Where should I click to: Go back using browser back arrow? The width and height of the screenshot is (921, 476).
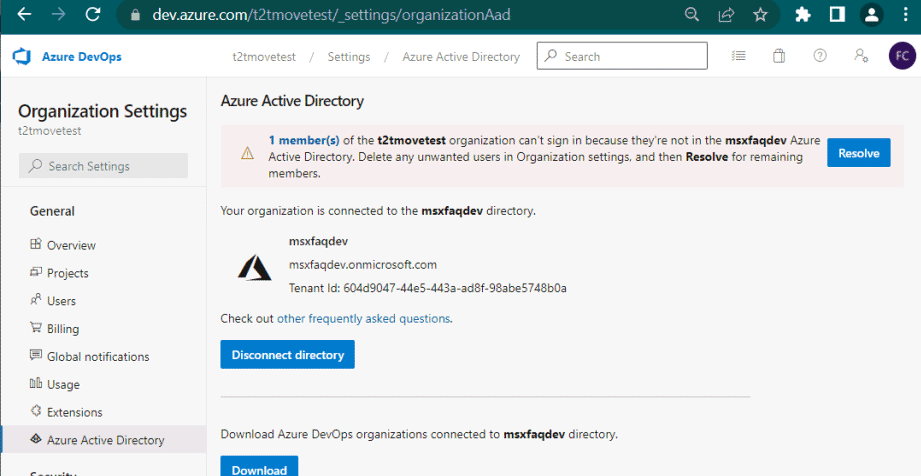point(24,14)
